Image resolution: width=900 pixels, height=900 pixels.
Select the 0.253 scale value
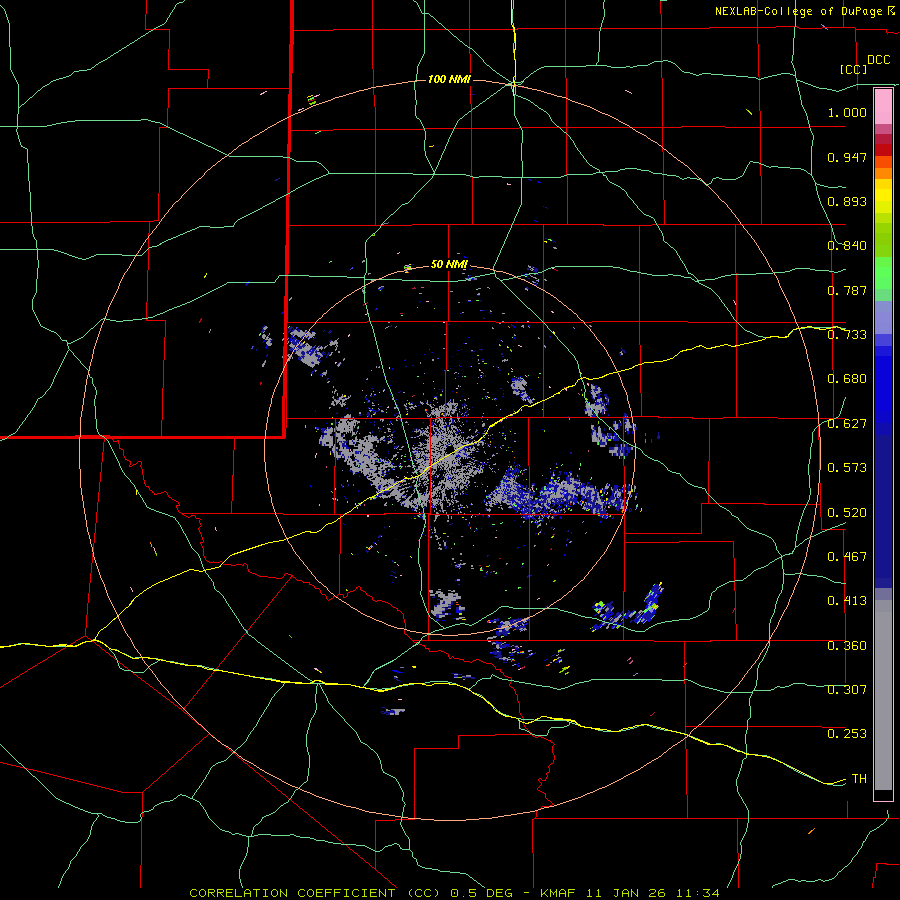click(847, 734)
